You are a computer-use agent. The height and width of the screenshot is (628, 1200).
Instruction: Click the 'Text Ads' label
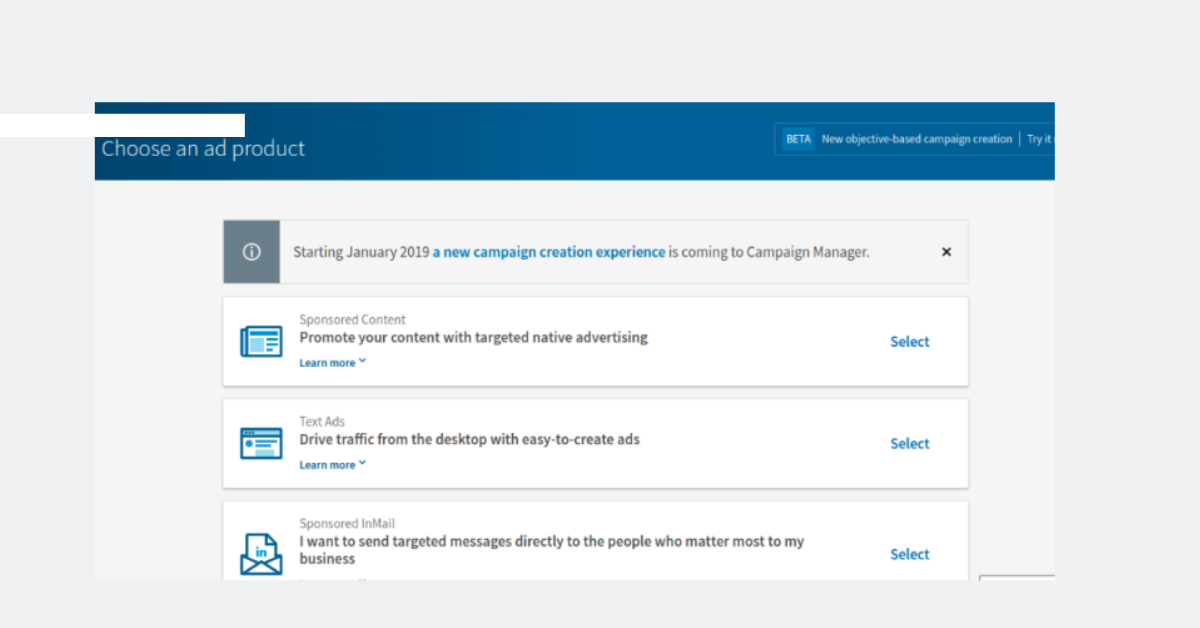click(322, 422)
